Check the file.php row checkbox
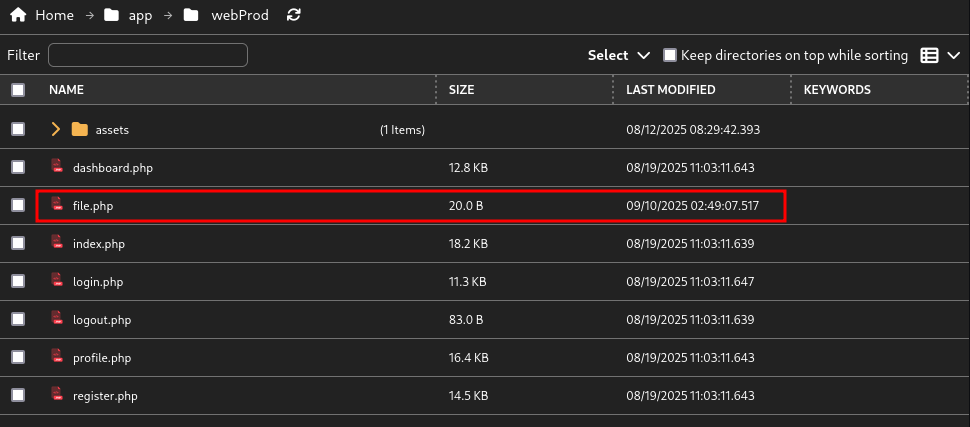This screenshot has height=427, width=970. 18,205
